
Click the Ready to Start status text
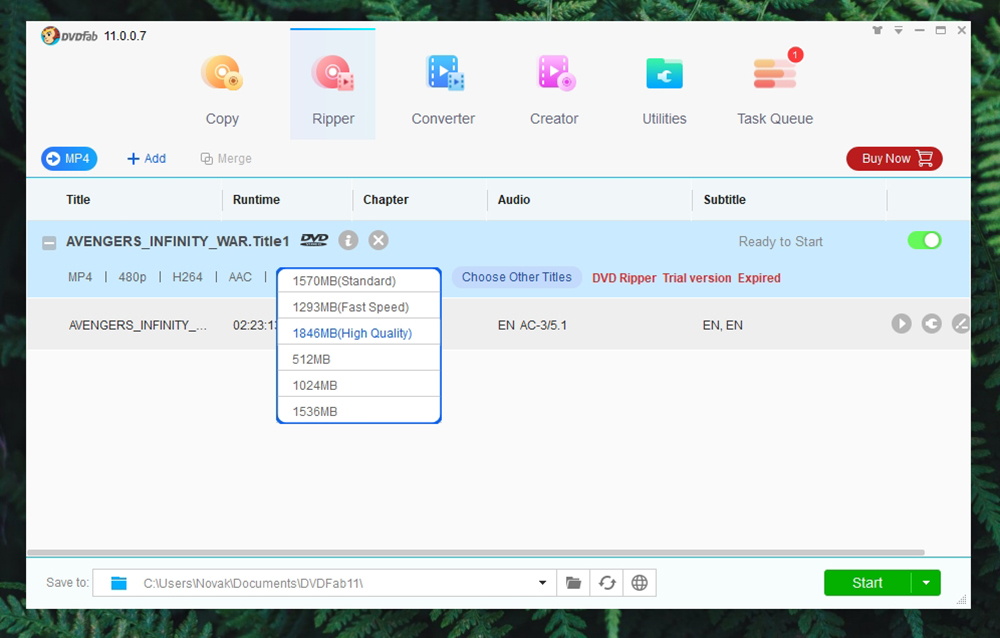781,242
